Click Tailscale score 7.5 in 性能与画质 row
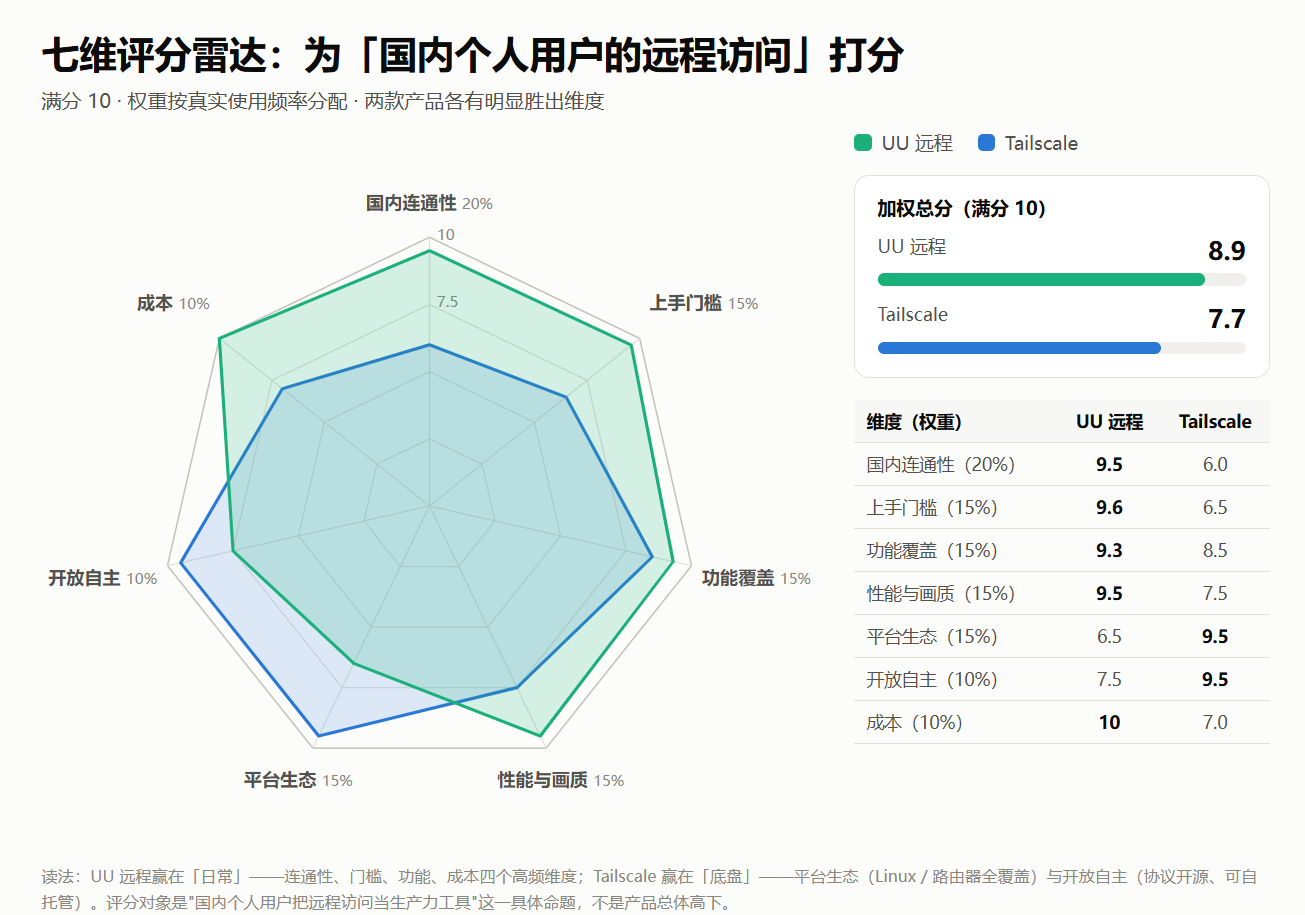Viewport: 1305px width, 915px height. (1215, 593)
